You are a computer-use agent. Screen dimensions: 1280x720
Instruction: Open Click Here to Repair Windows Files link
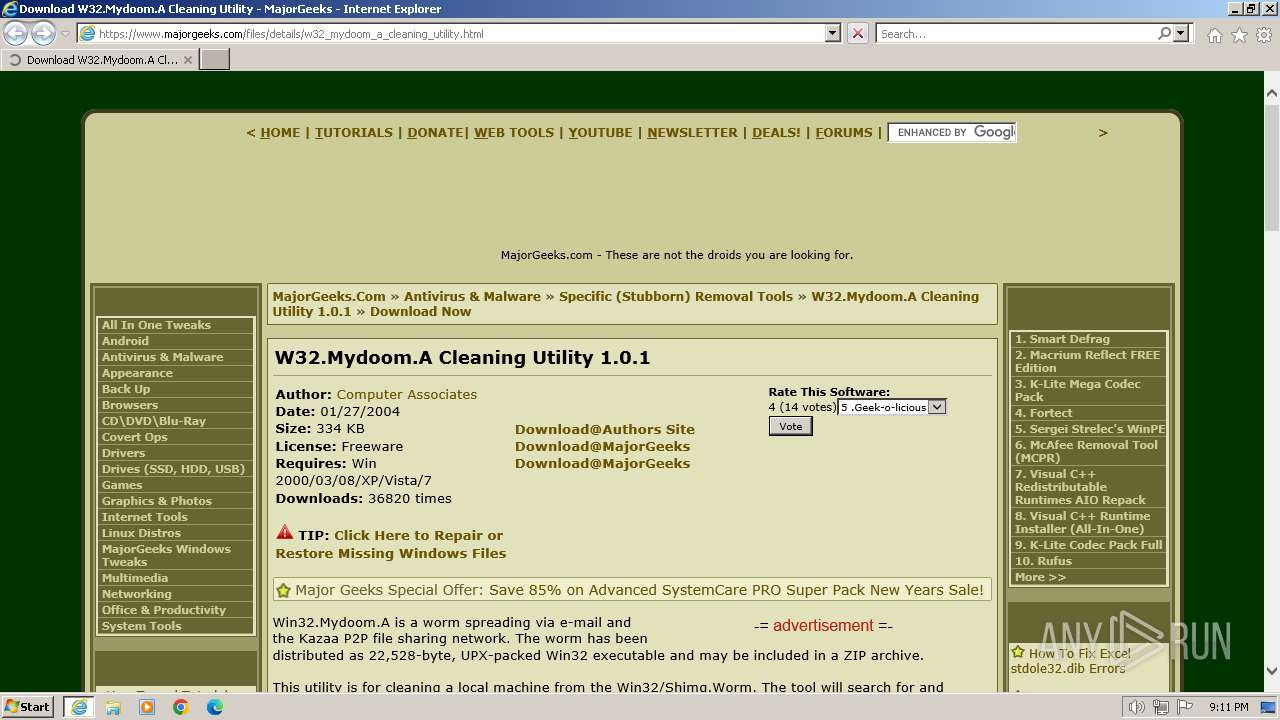pos(391,545)
